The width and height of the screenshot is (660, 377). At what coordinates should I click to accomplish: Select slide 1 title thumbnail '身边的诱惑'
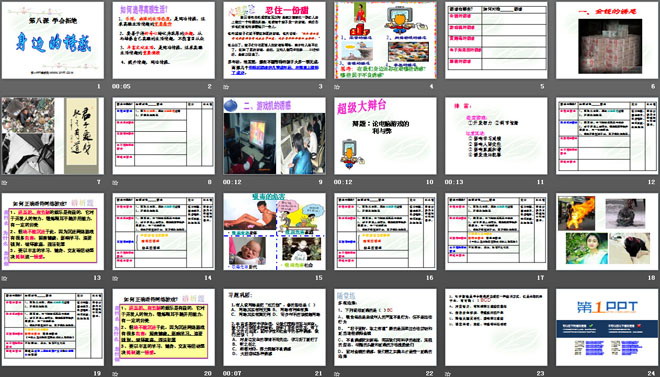53,40
